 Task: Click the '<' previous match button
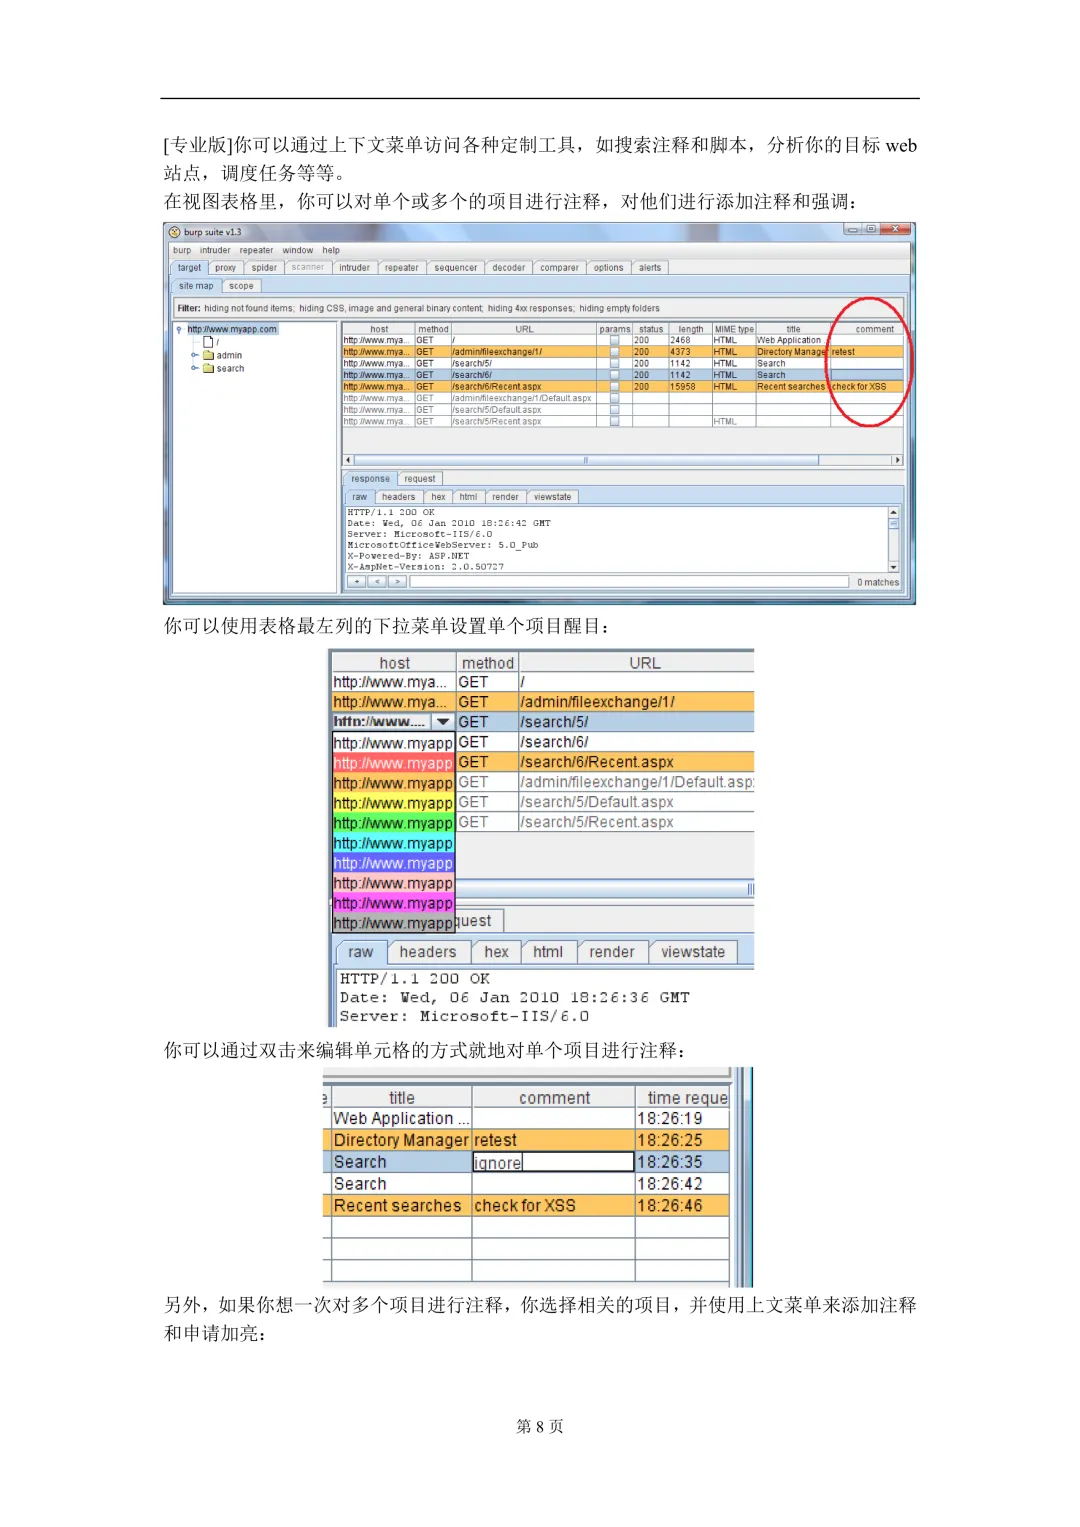(x=376, y=581)
